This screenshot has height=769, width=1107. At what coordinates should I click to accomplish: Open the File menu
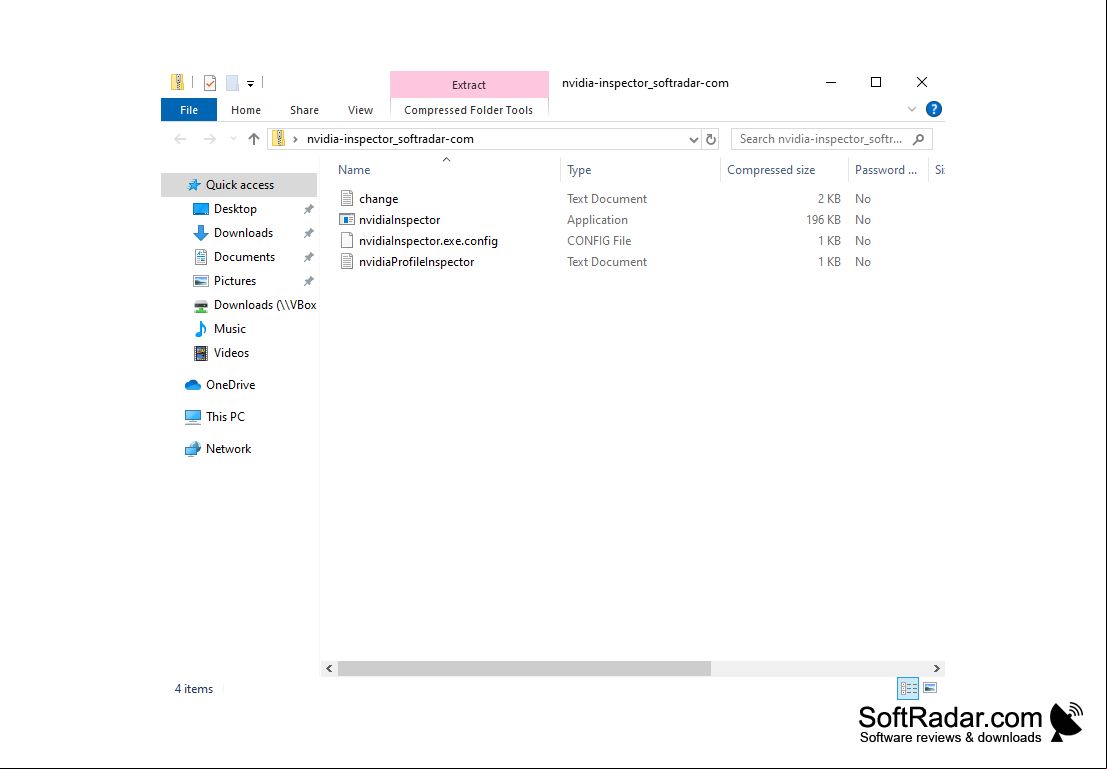click(x=189, y=110)
